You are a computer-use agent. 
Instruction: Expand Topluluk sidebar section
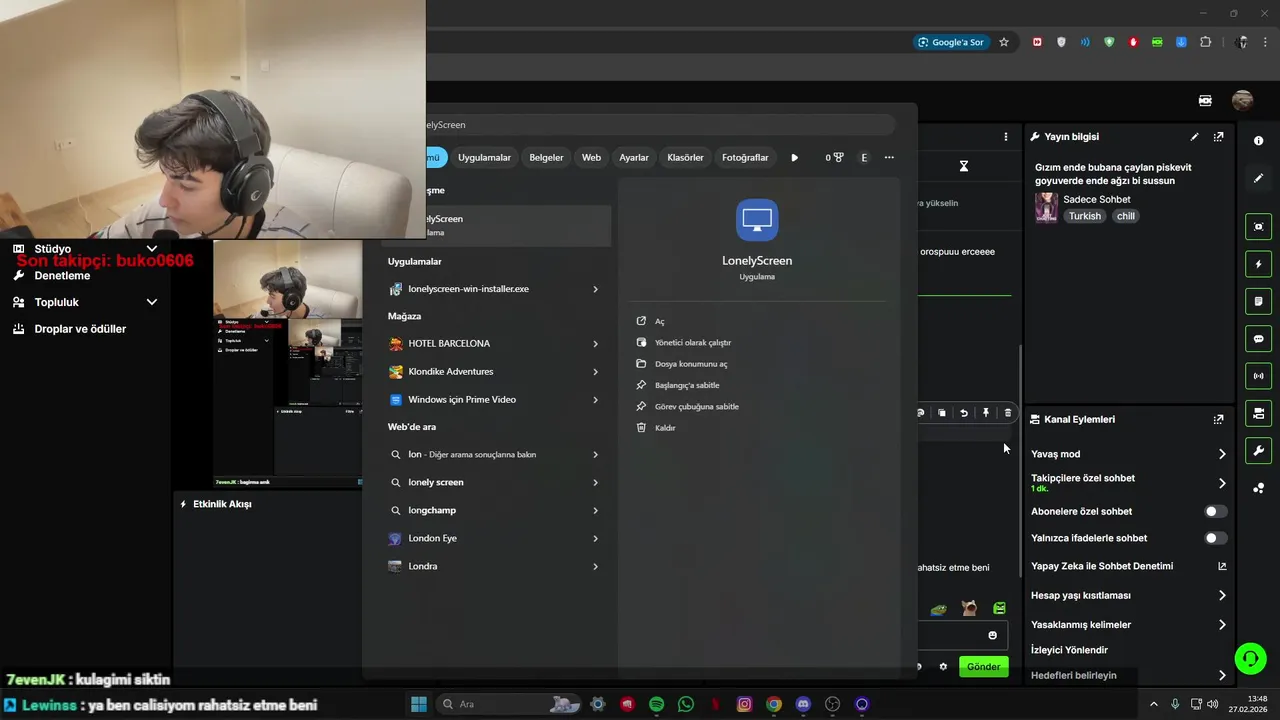click(152, 302)
